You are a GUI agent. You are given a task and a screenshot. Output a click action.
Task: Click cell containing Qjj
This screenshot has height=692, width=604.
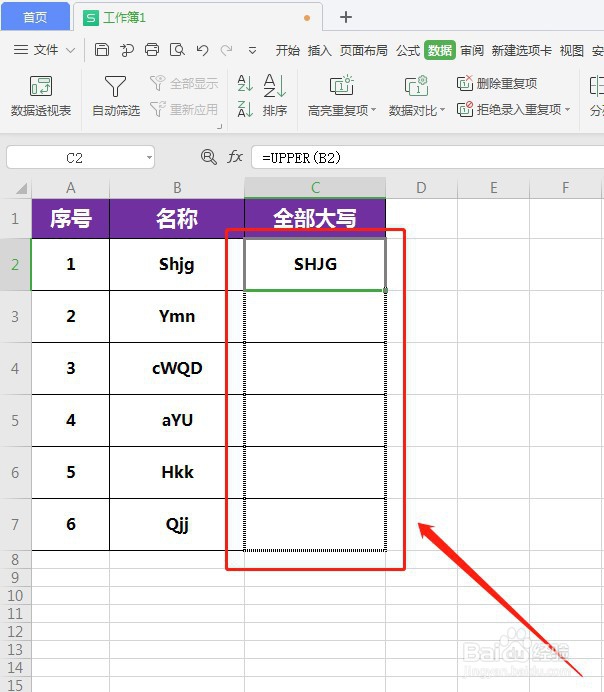[x=177, y=524]
